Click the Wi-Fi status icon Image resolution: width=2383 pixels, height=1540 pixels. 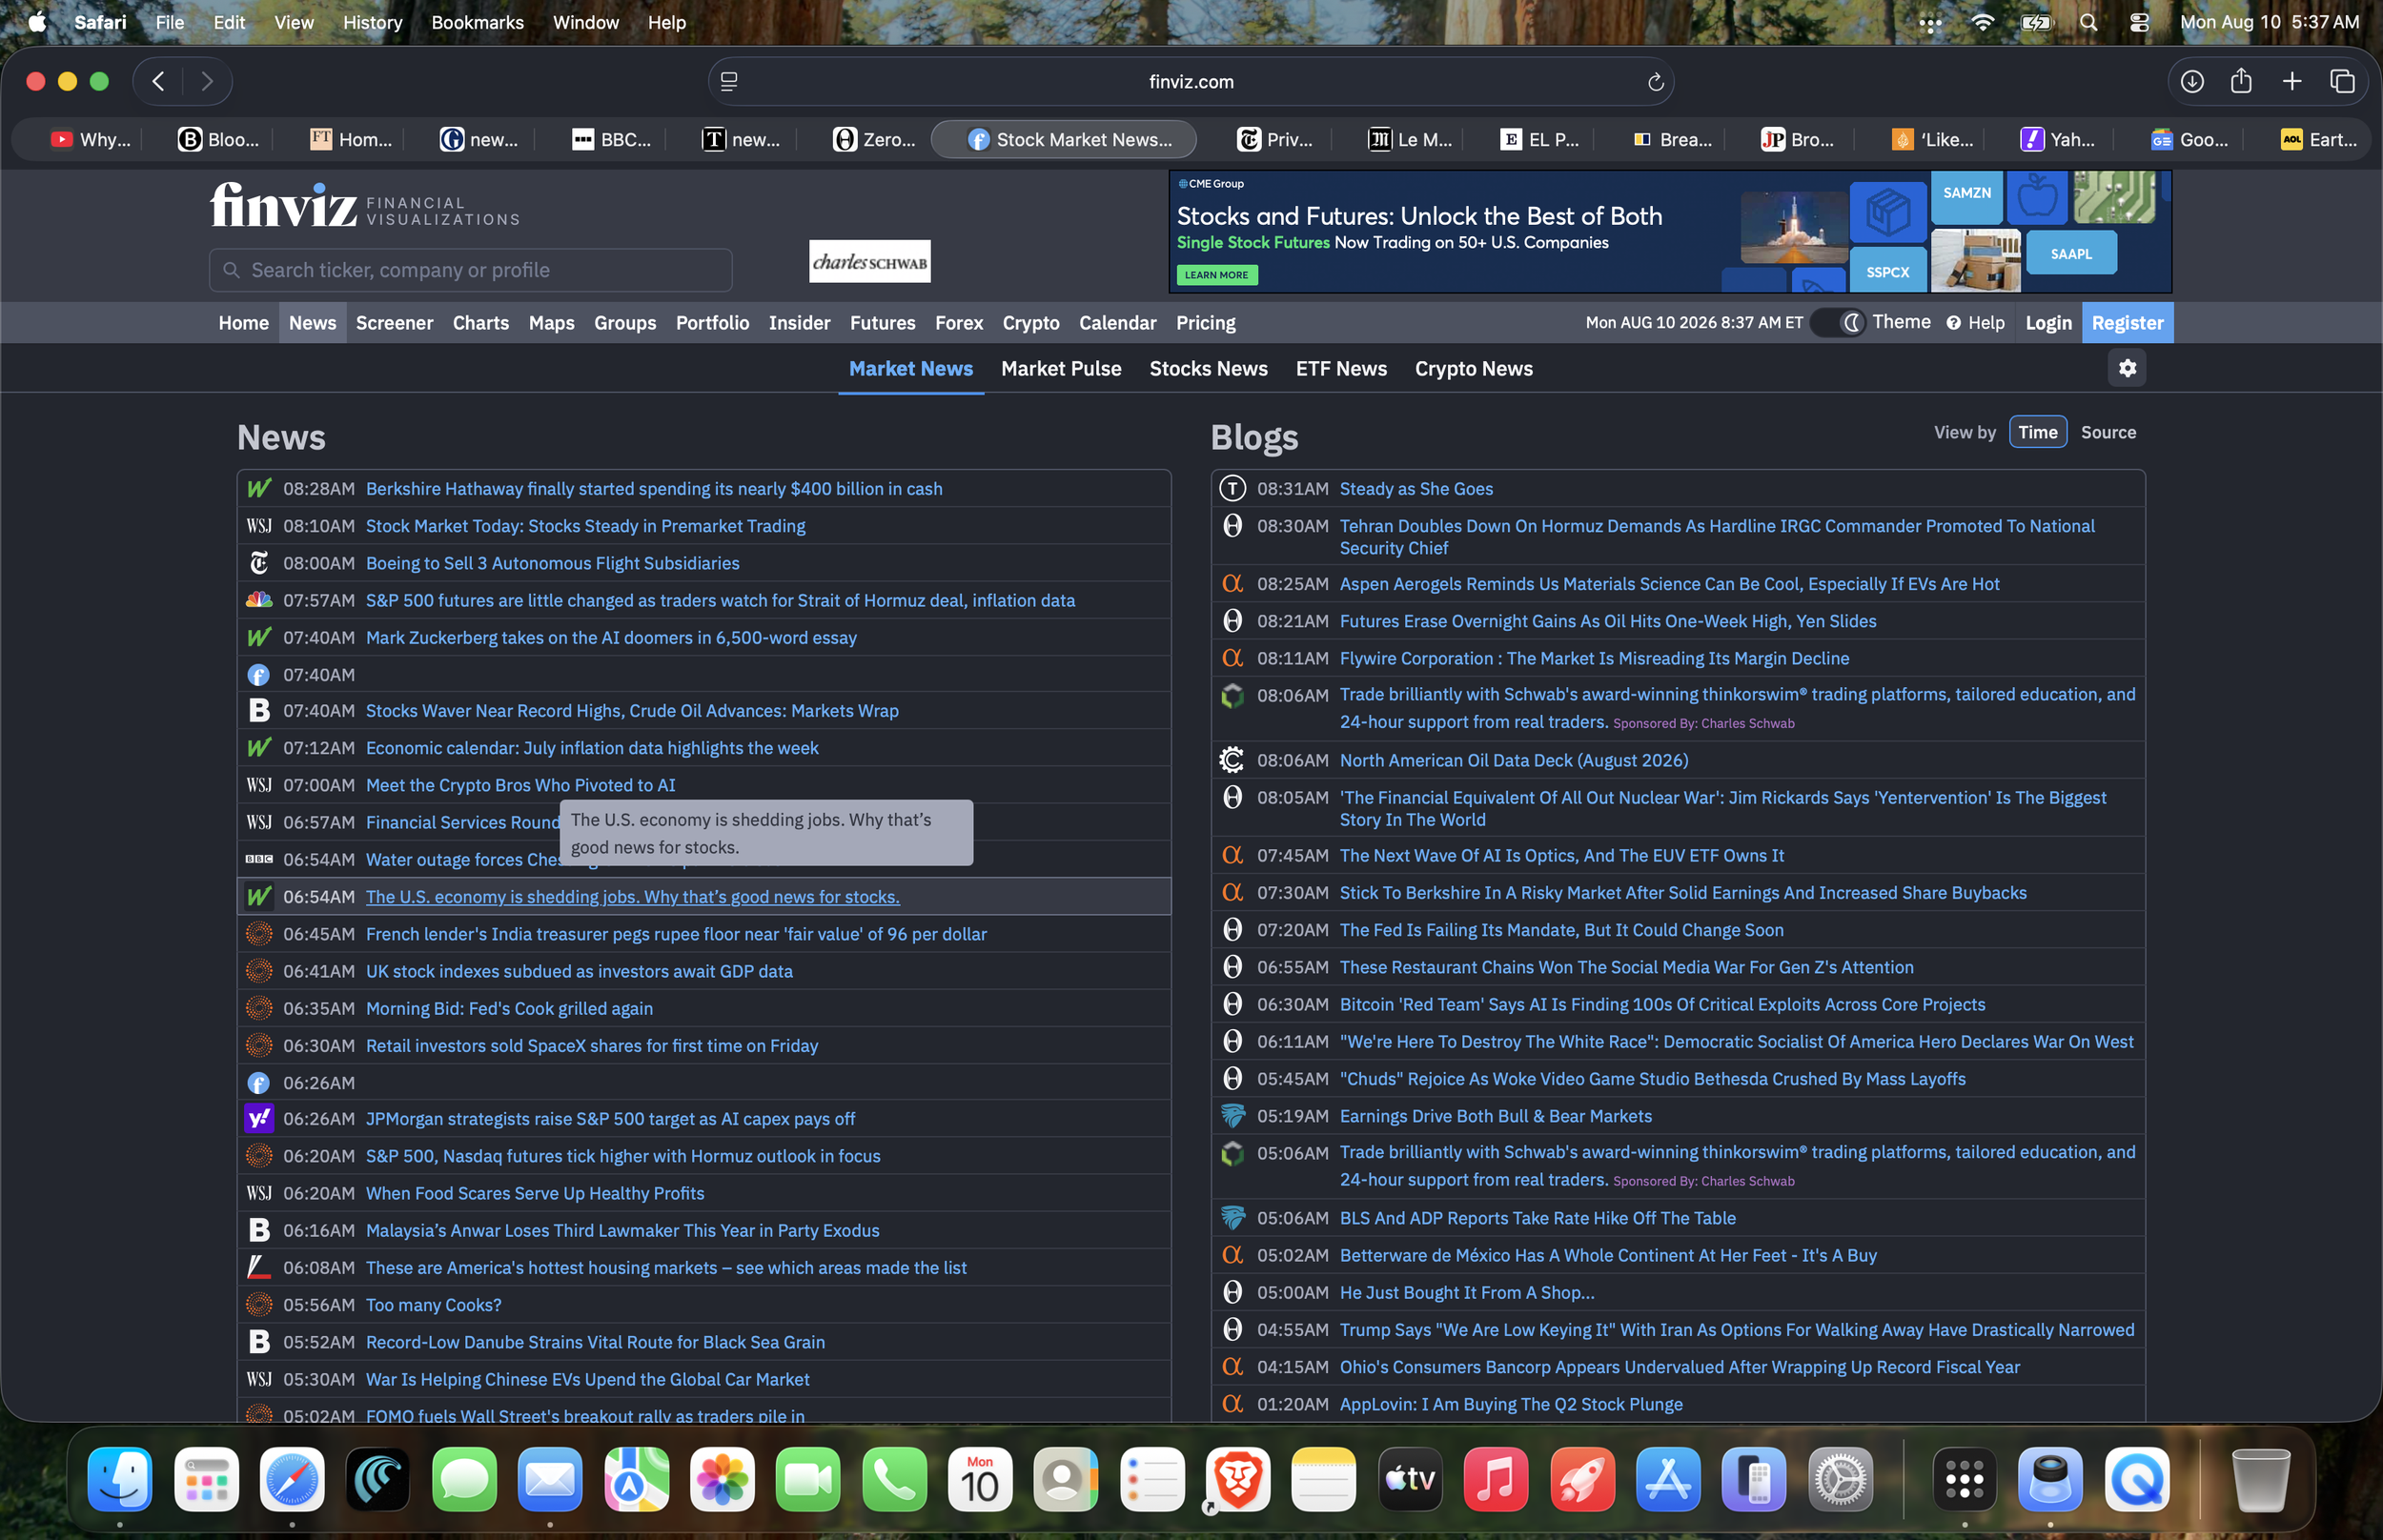coord(1982,22)
